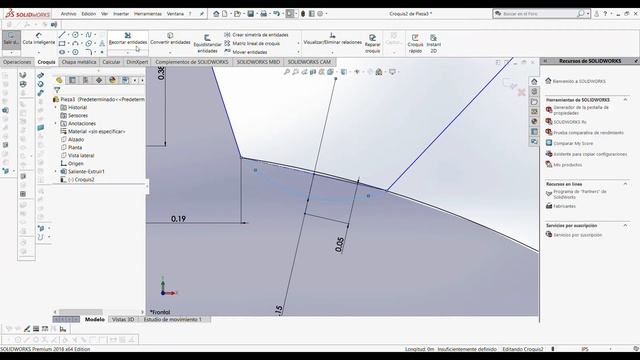Click the New document icon
Image resolution: width=640 pixels, height=360 pixels.
[225, 13]
